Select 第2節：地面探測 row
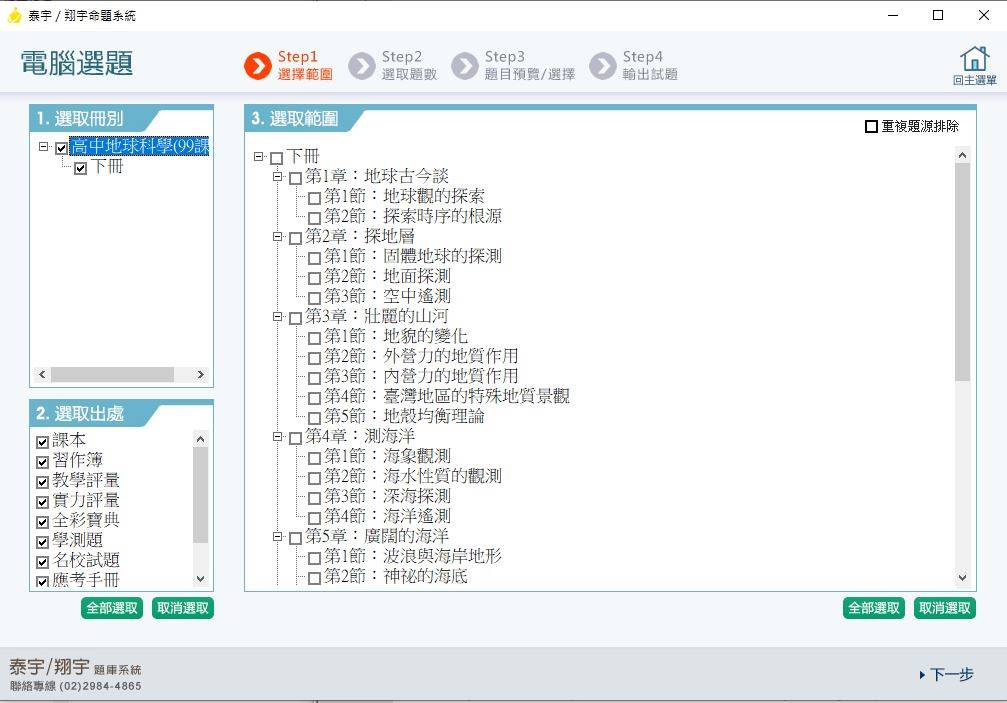 coord(387,276)
